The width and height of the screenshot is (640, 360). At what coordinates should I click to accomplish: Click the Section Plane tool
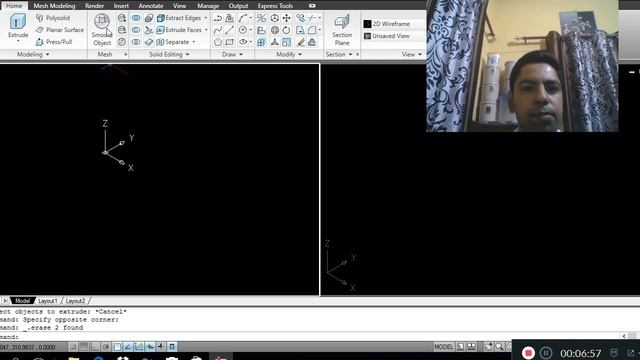click(342, 29)
